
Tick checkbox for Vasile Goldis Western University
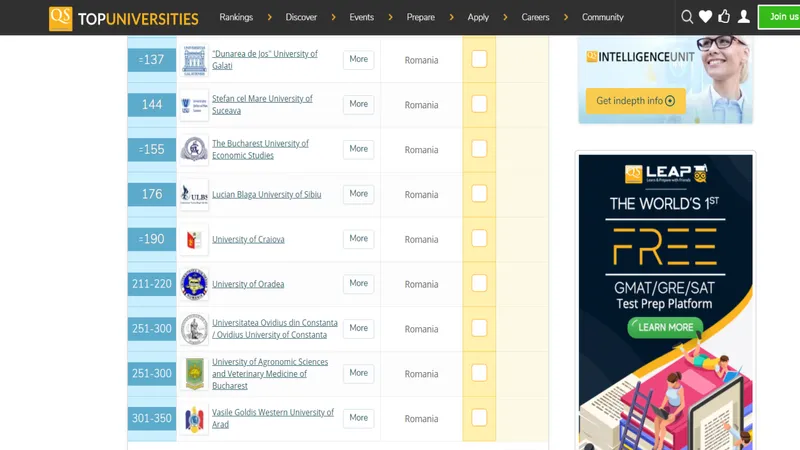point(479,417)
